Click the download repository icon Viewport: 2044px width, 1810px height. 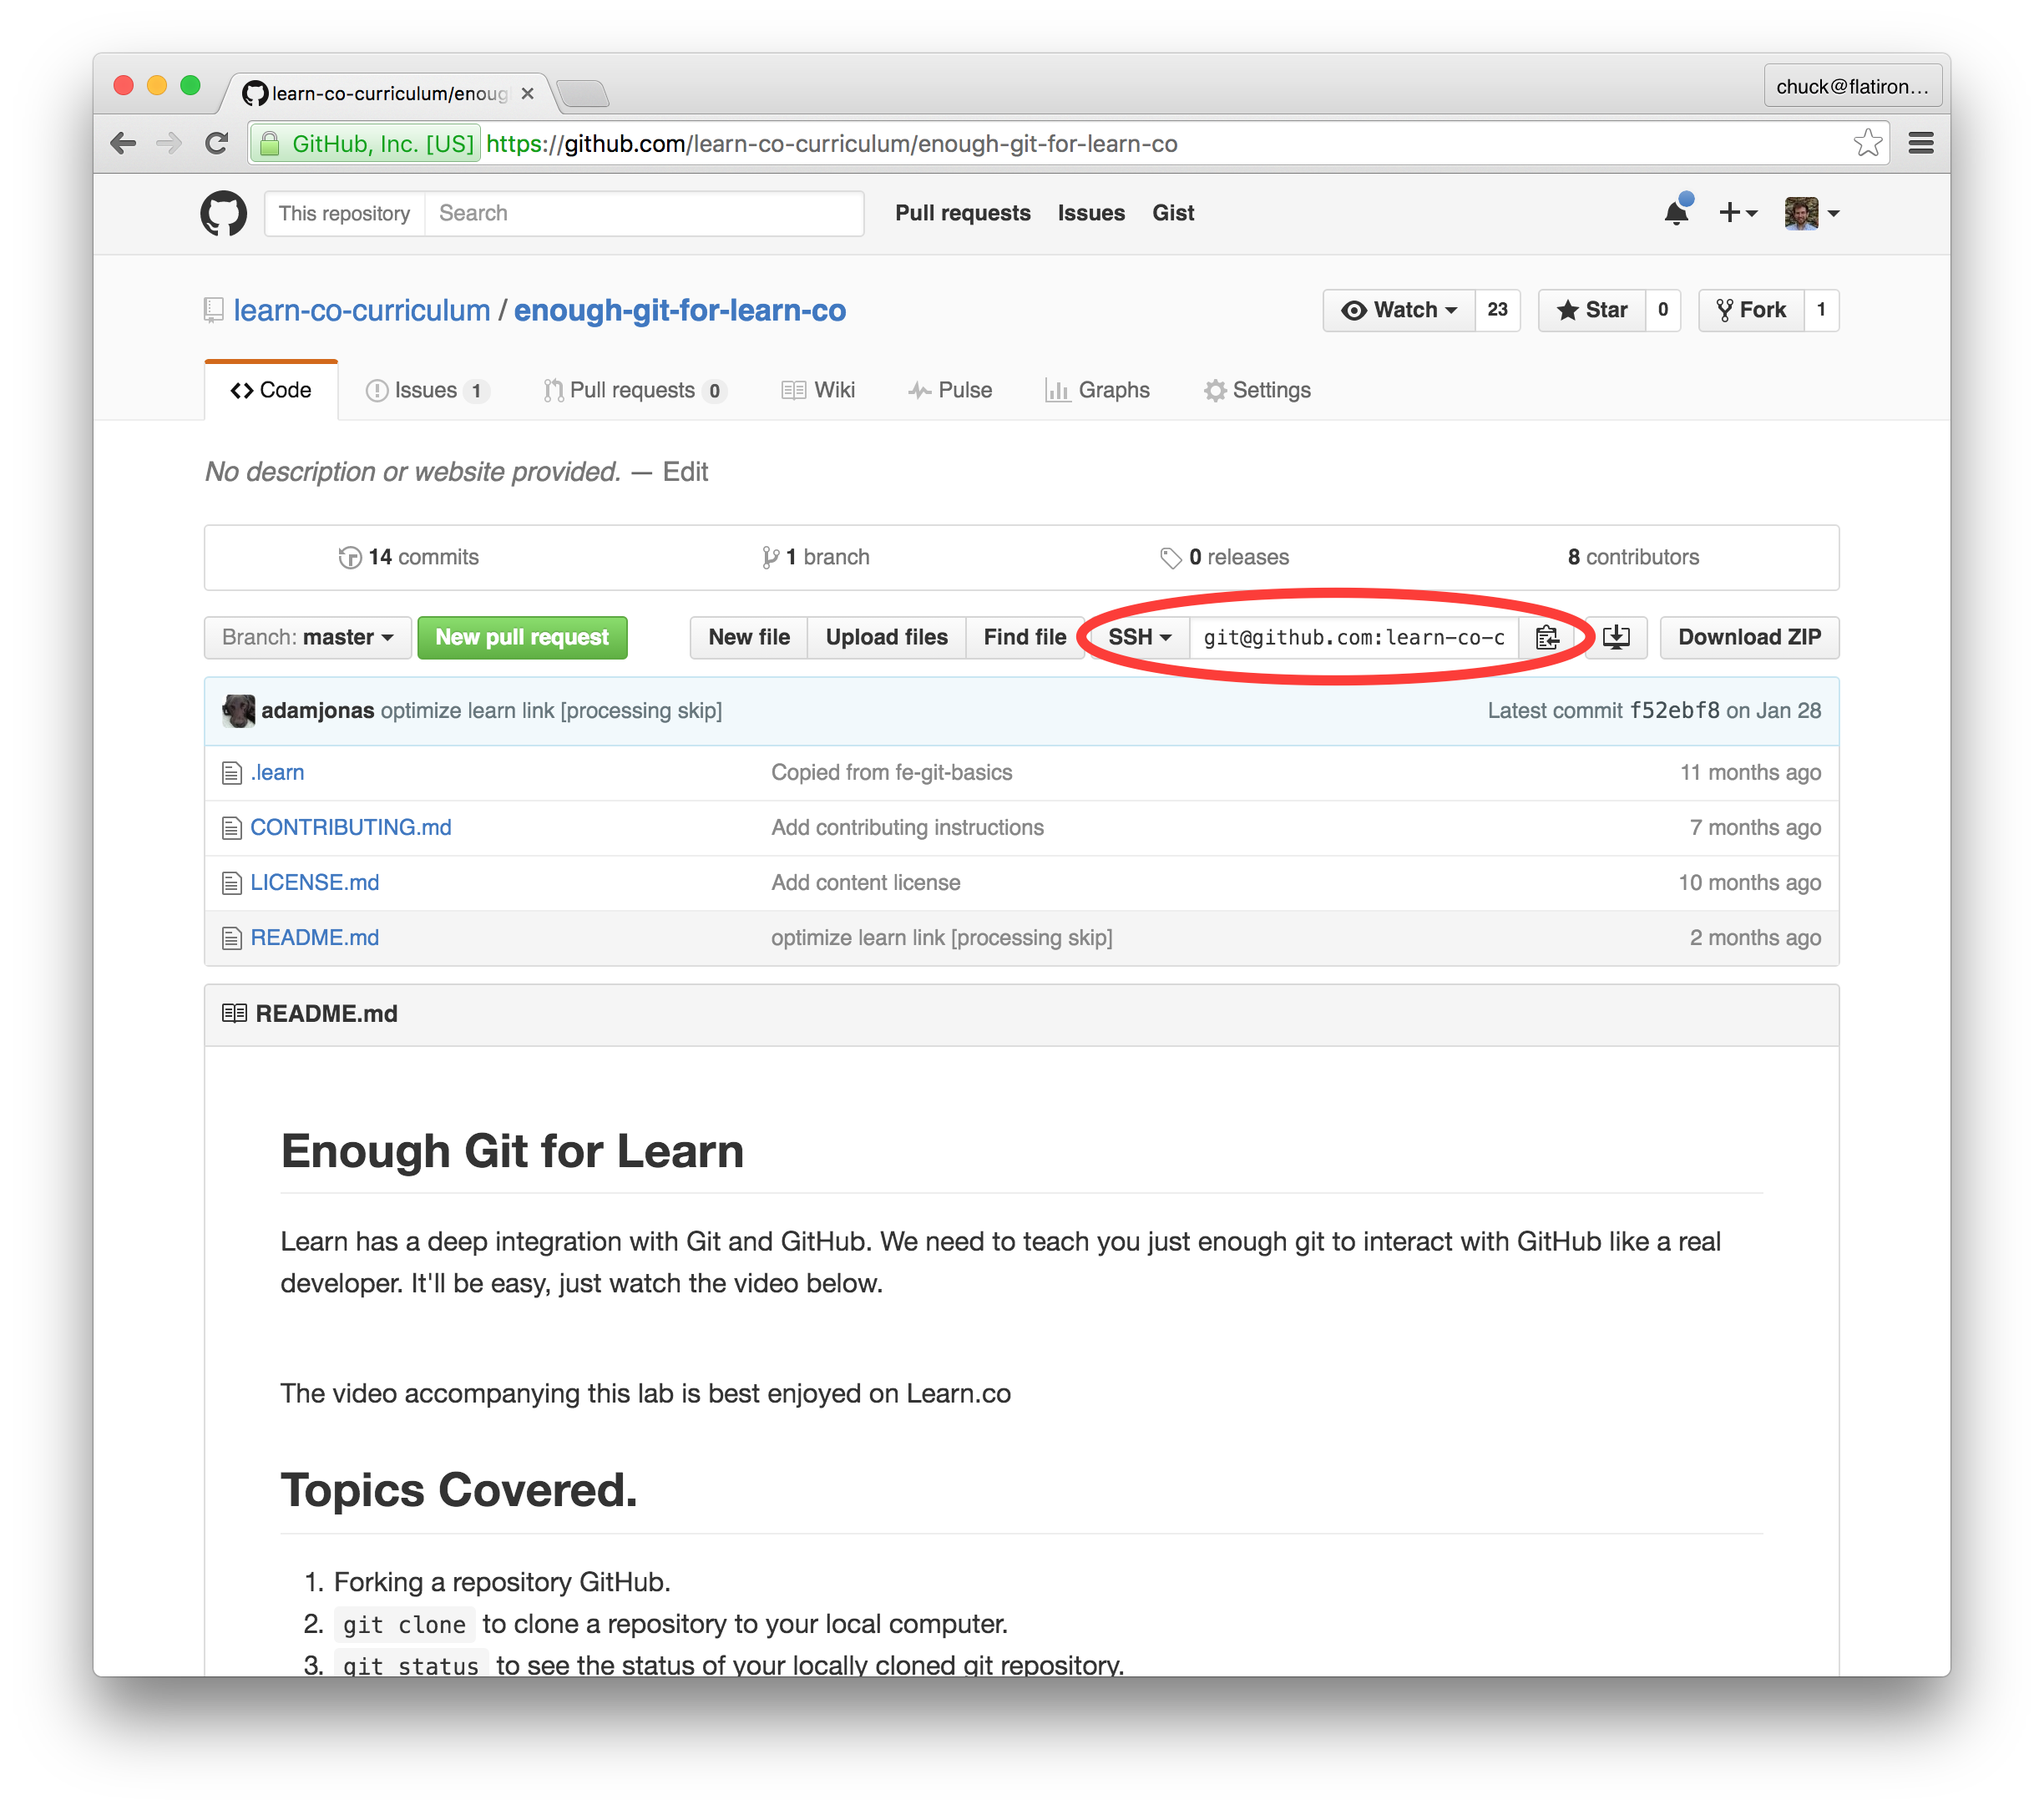(x=1616, y=636)
